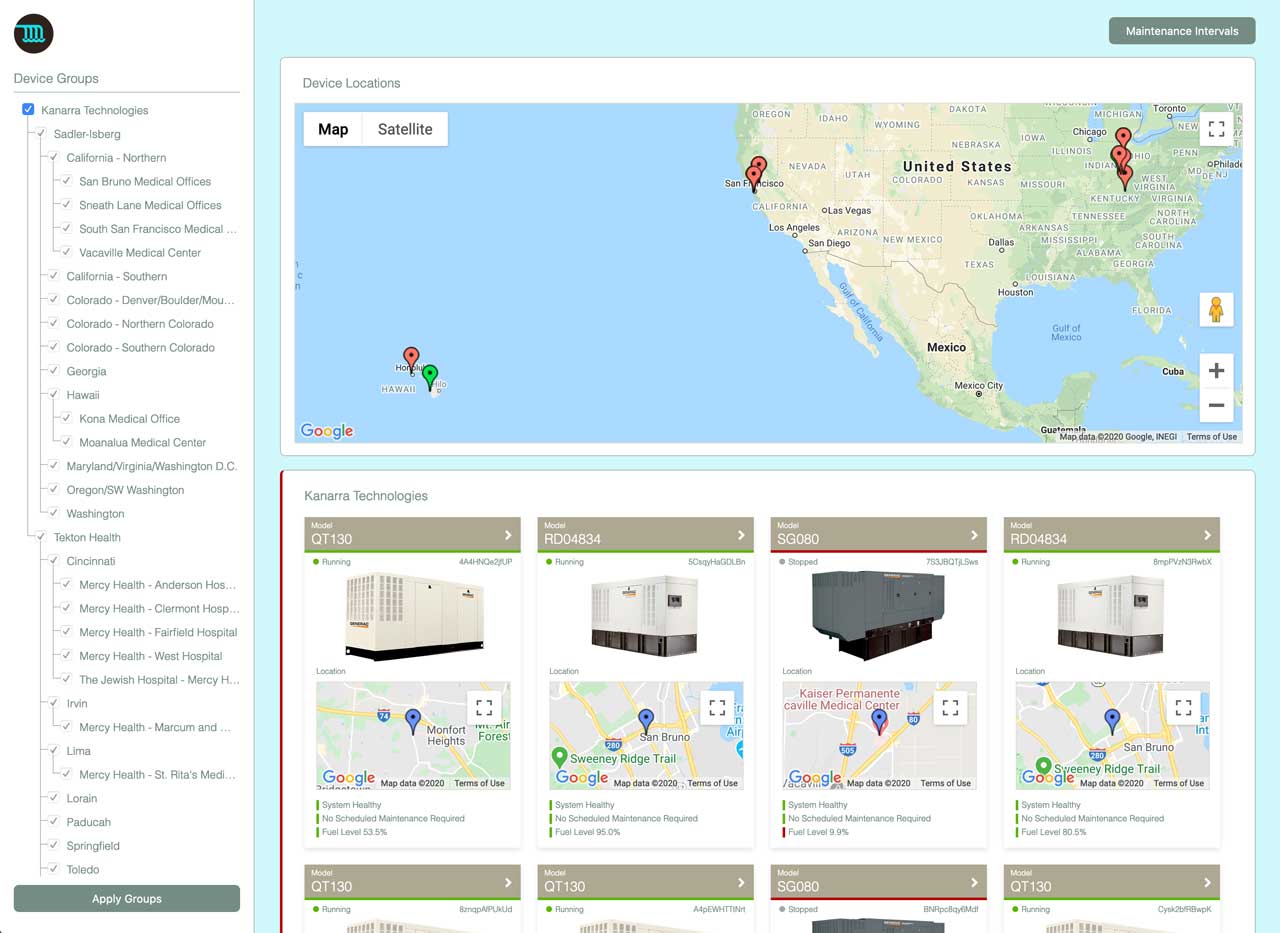Viewport: 1280px width, 933px height.
Task: Click the Apply Groups button
Action: 127,898
